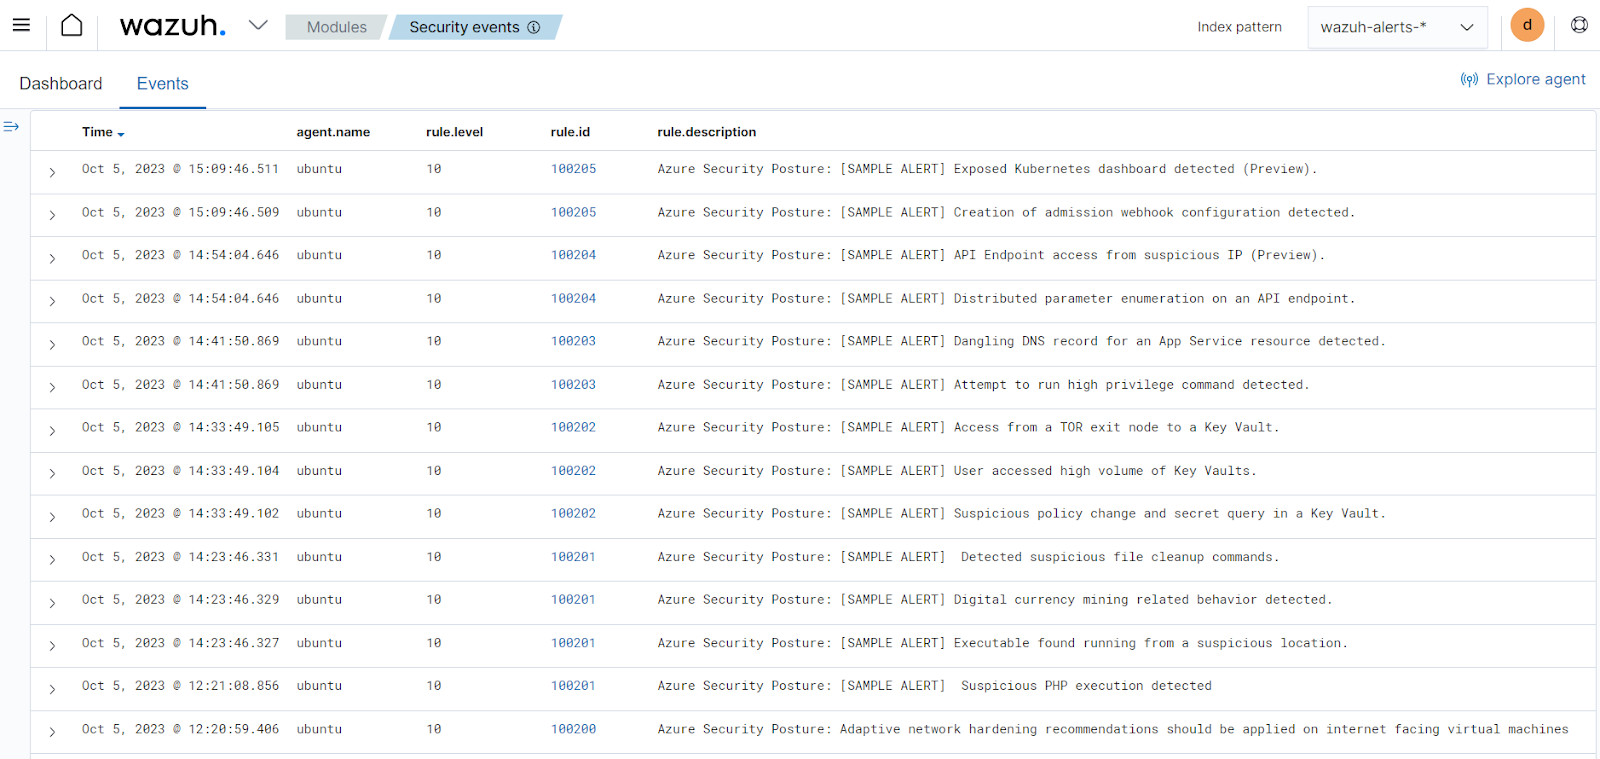Expand row for Distributed parameter enumeration alert
The height and width of the screenshot is (759, 1600).
52,301
